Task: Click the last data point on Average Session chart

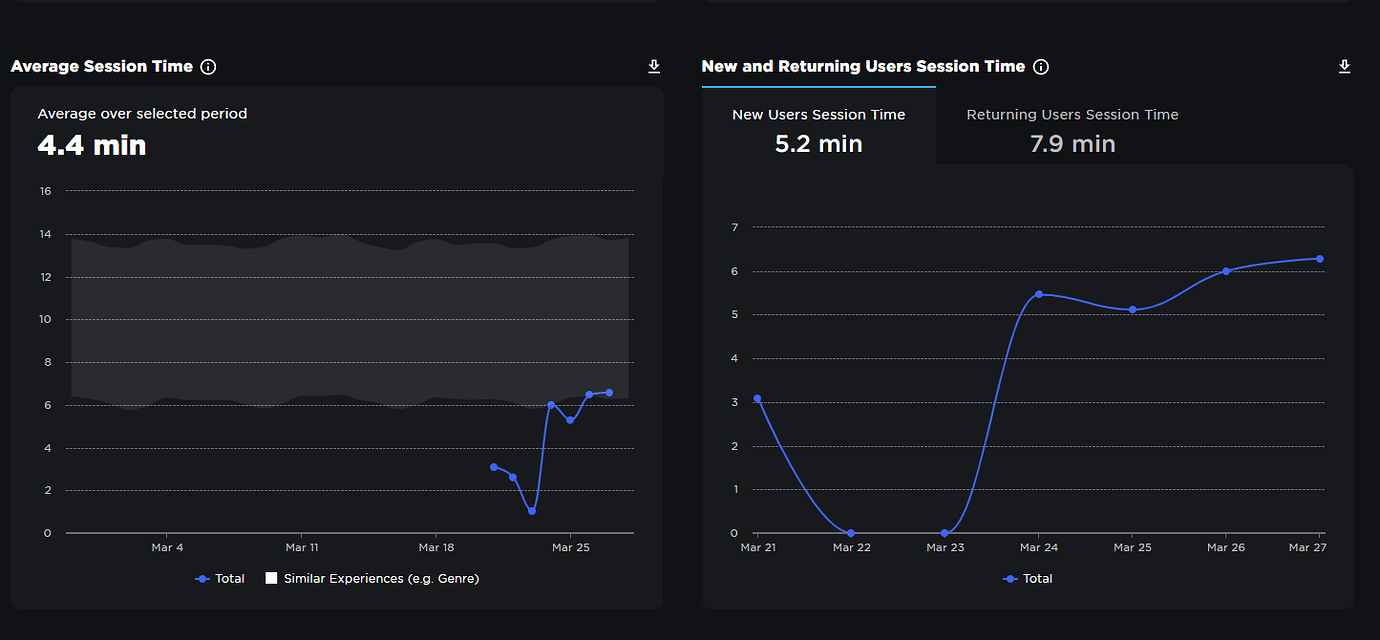Action: [x=609, y=393]
